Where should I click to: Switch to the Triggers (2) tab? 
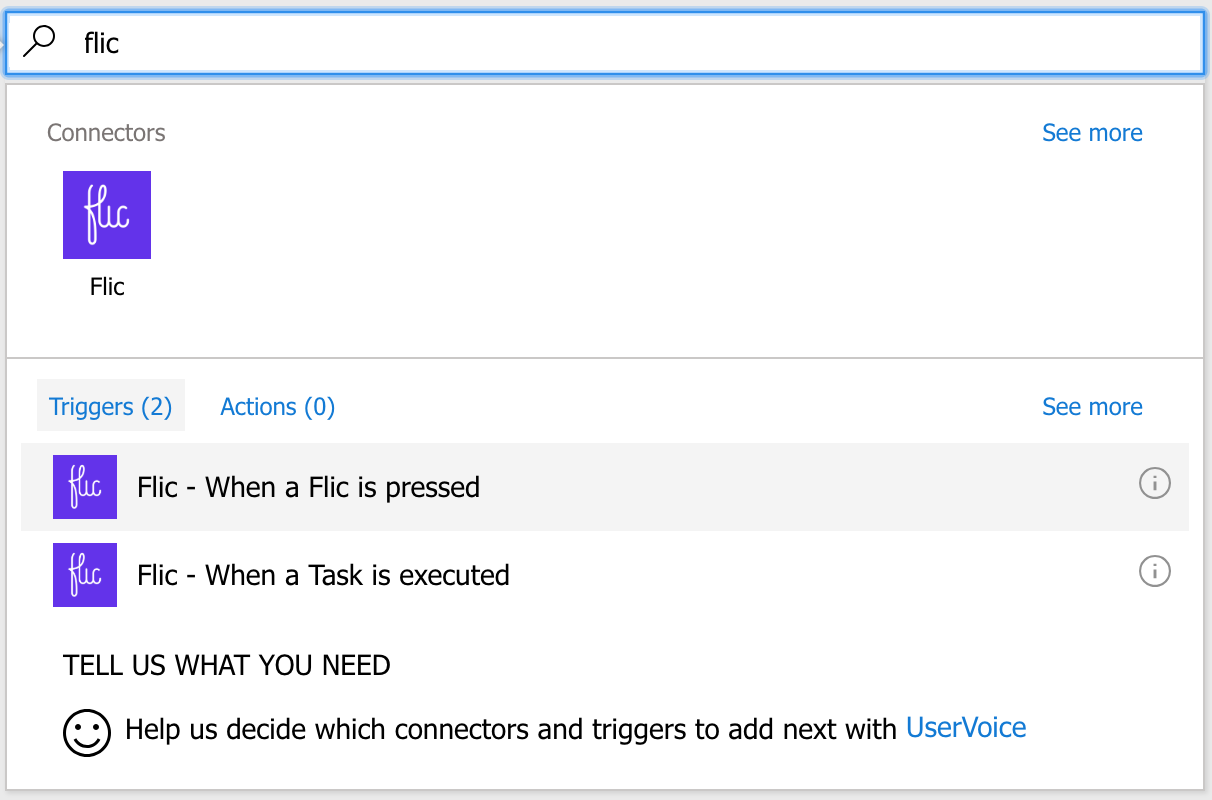coord(111,407)
